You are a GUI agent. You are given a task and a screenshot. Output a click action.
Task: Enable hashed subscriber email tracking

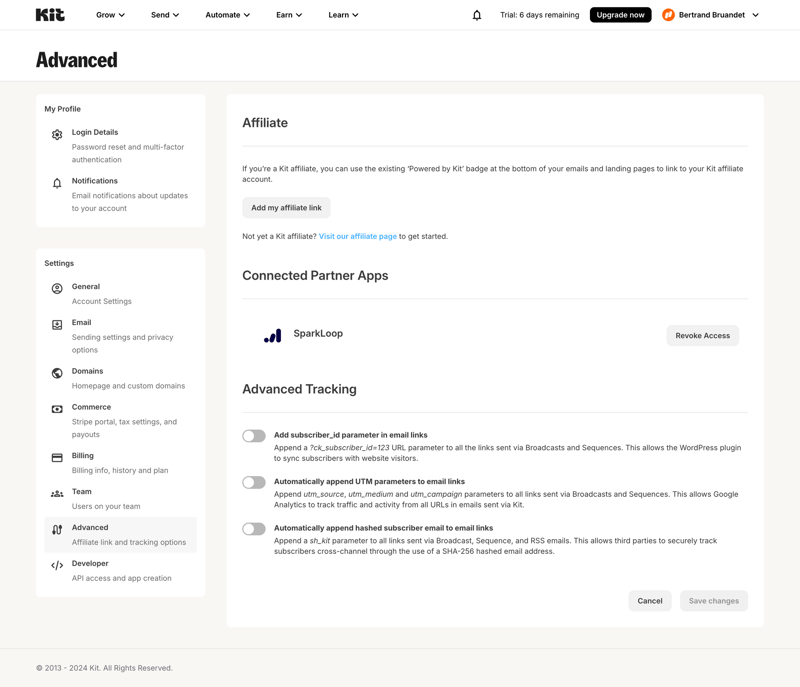pyautogui.click(x=253, y=529)
